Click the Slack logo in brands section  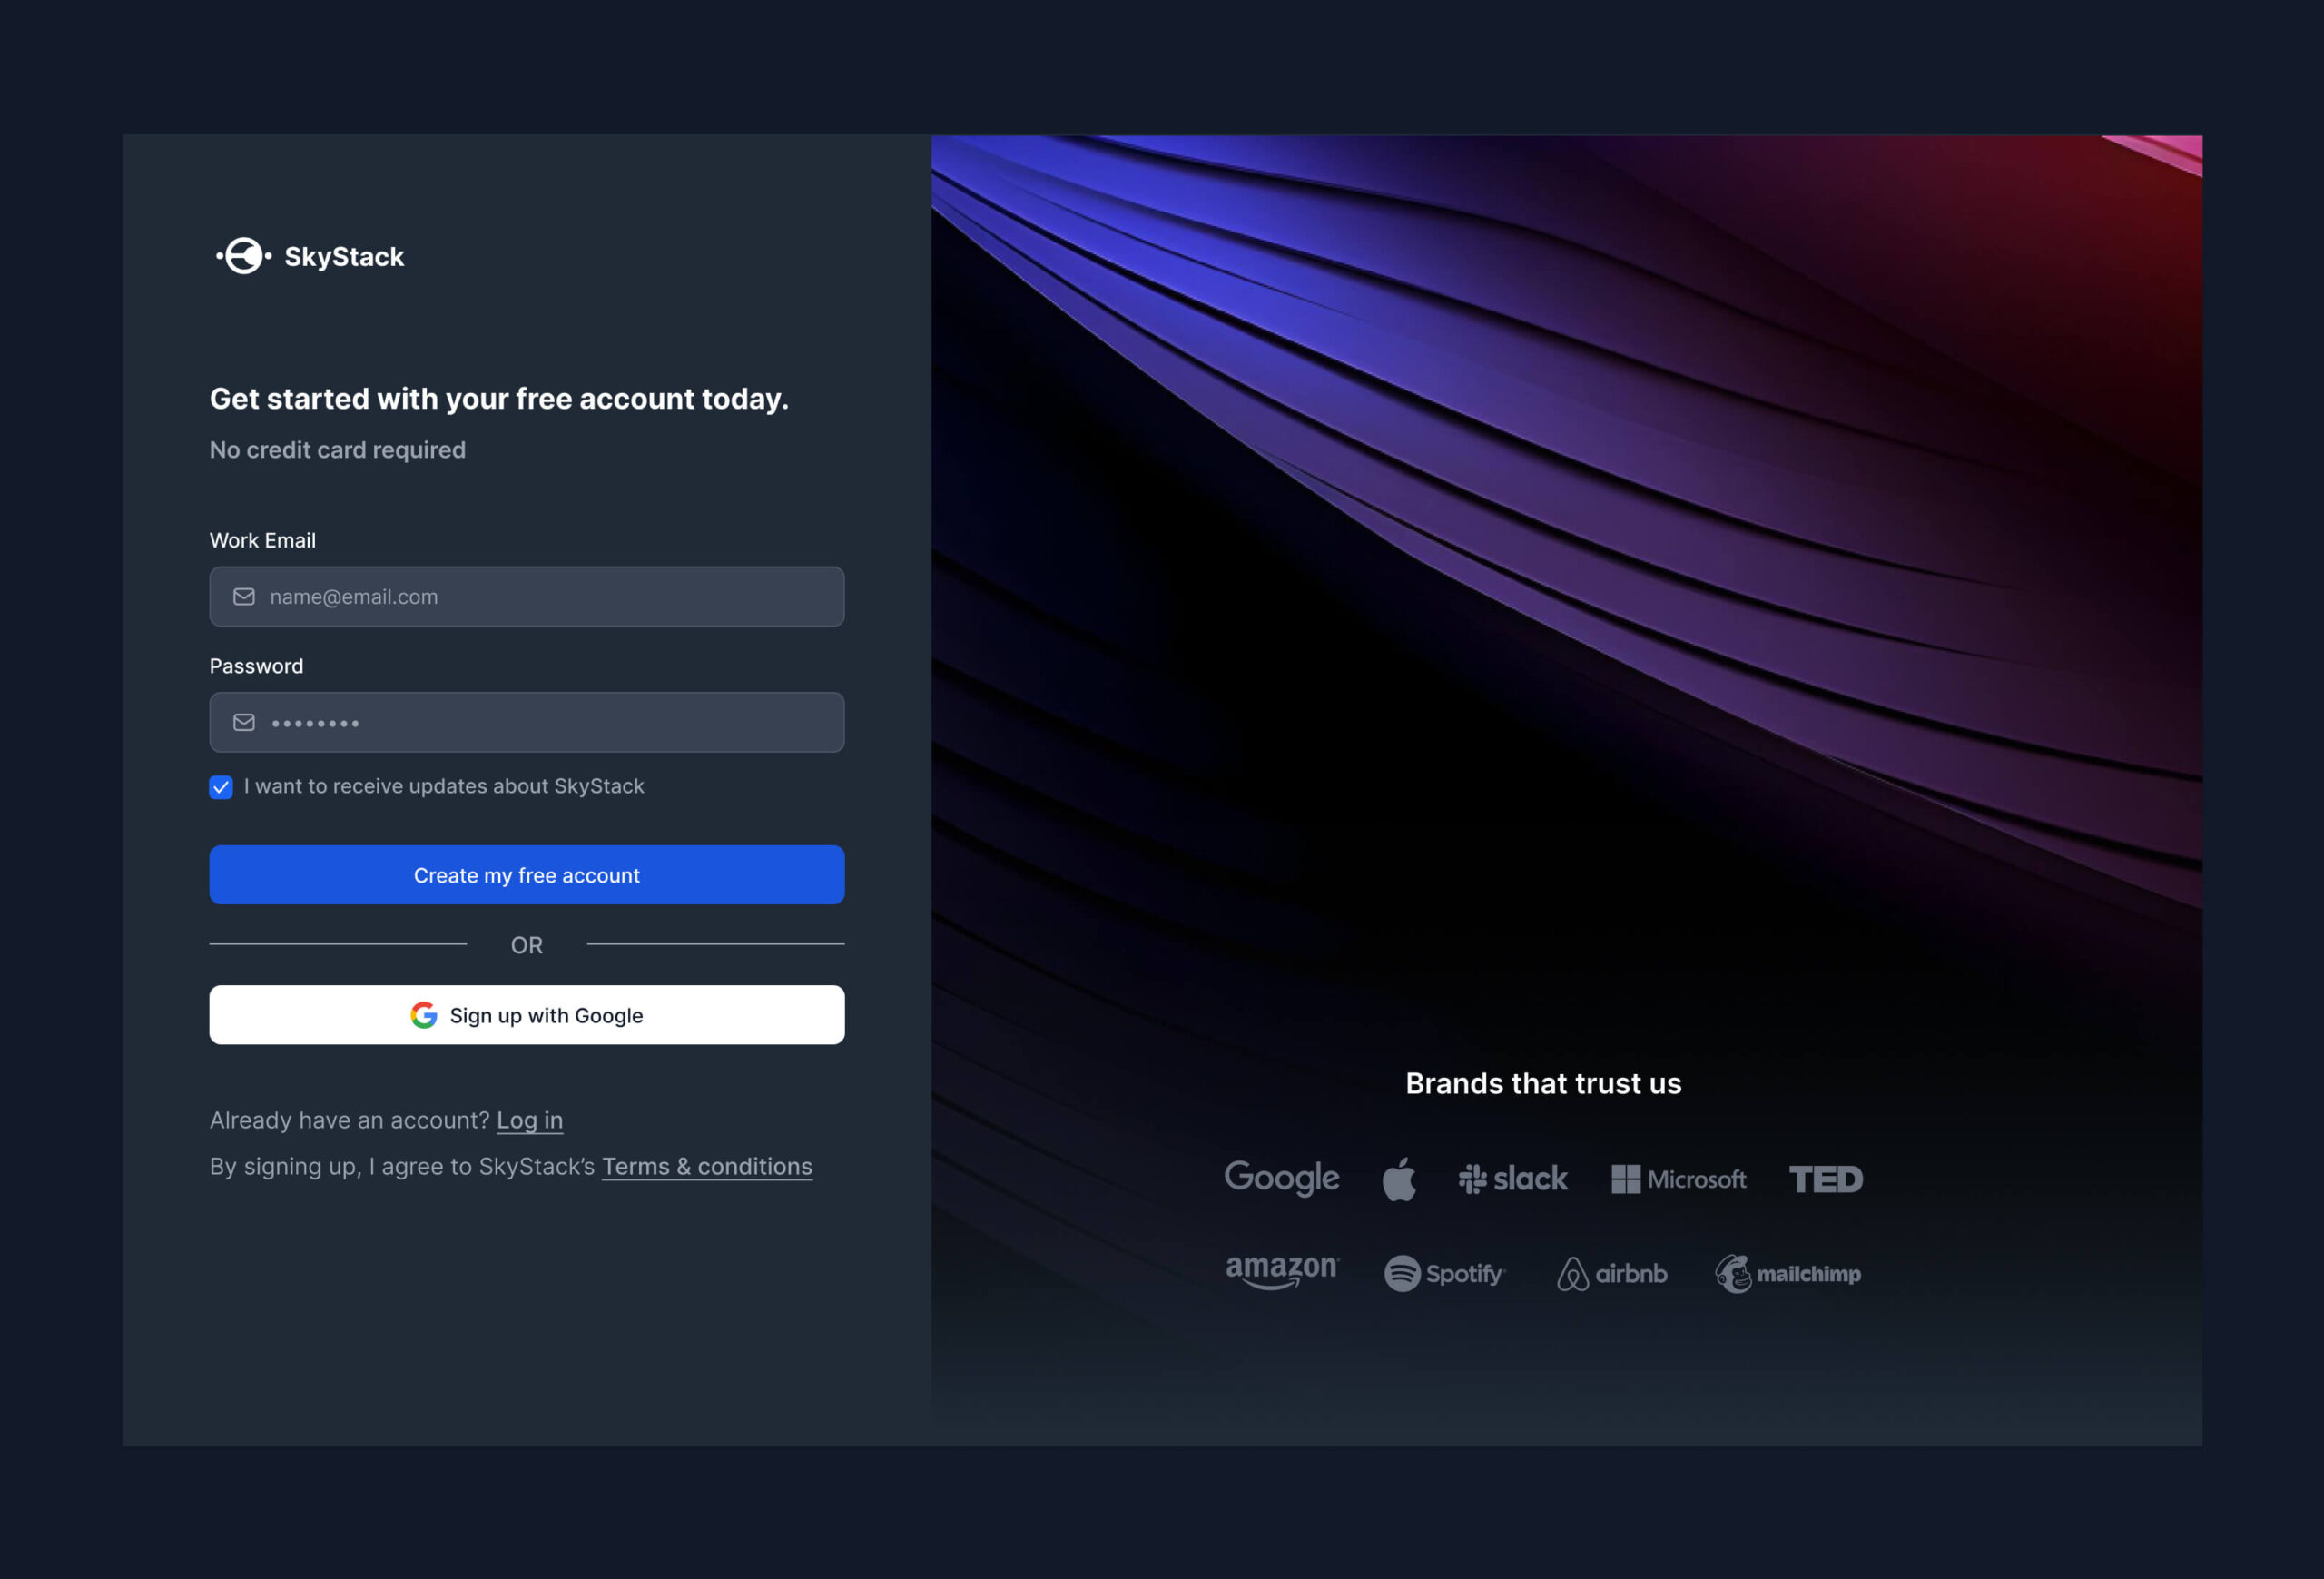pos(1510,1177)
